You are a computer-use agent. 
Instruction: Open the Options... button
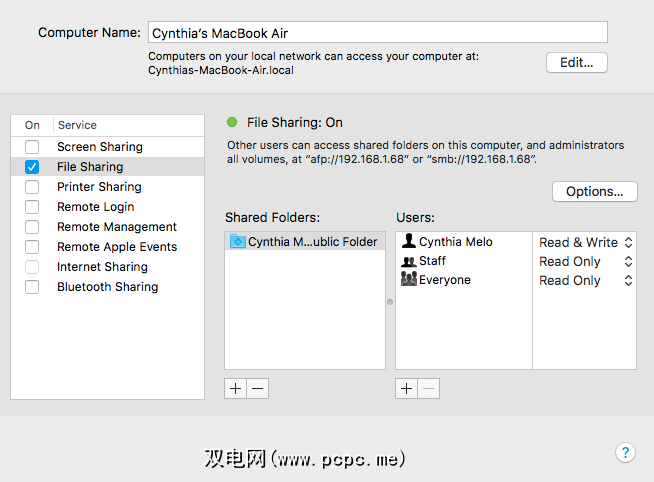coord(594,191)
